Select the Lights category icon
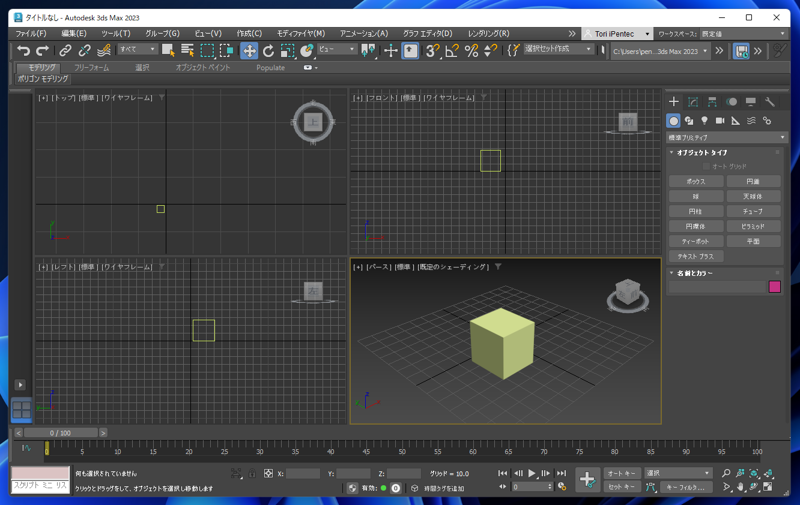 click(x=704, y=121)
